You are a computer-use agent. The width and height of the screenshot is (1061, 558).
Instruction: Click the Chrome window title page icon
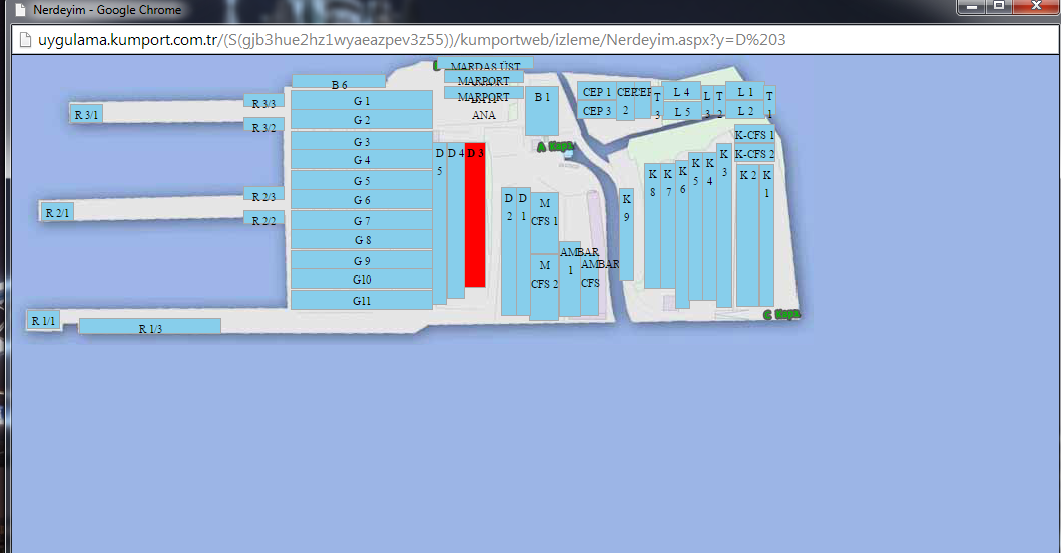(20, 9)
